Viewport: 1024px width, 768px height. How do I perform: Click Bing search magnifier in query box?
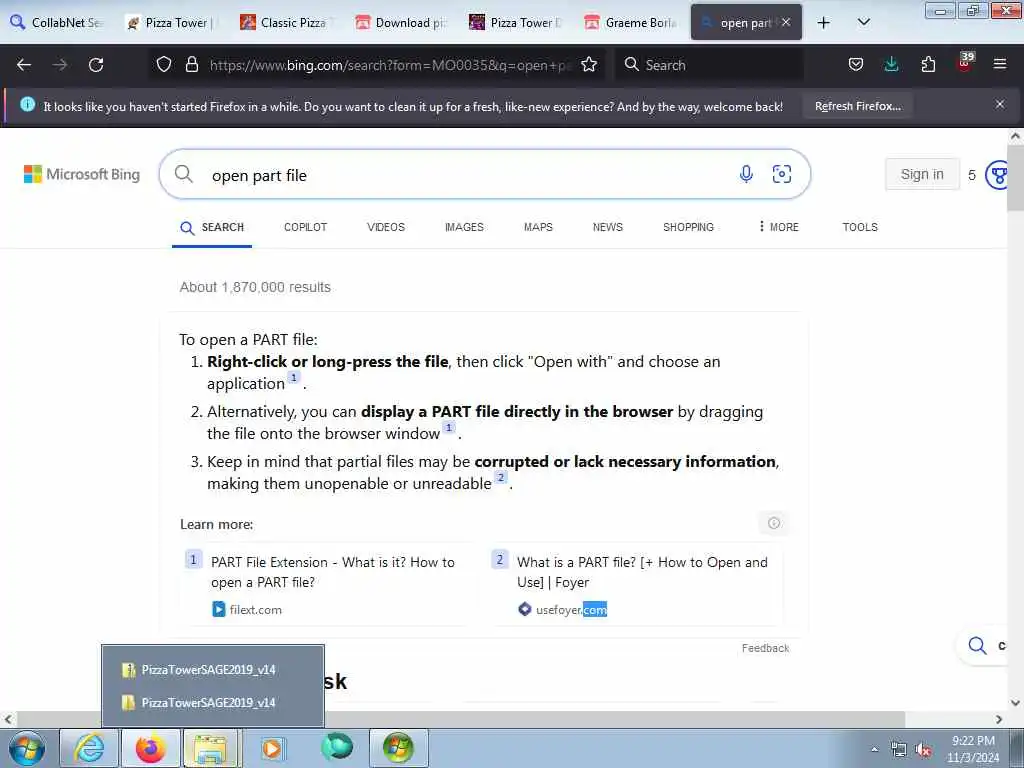coord(184,174)
